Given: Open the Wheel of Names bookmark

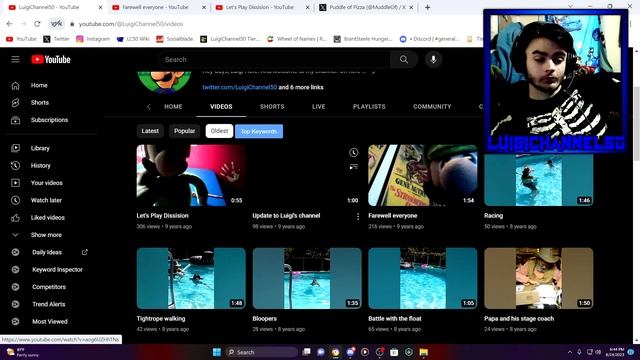Looking at the screenshot, I should 296,39.
